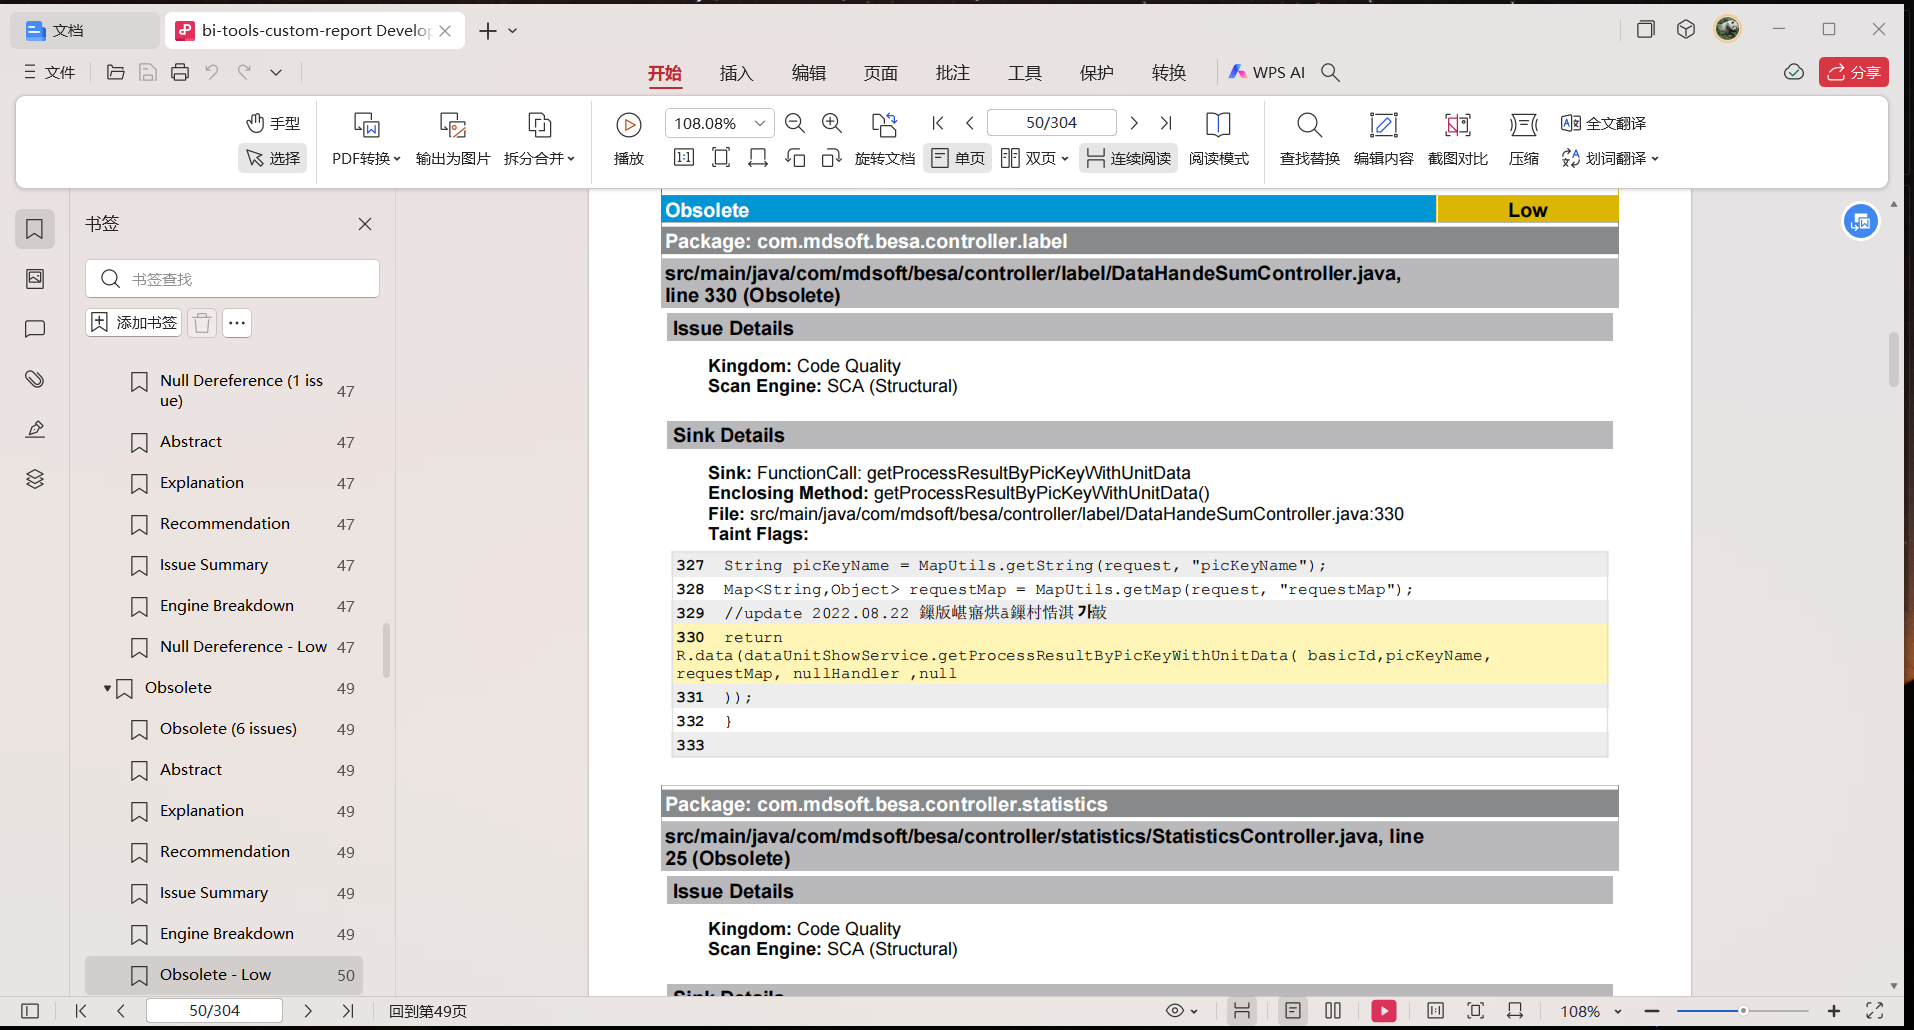Screen dimensions: 1914x1030
Task: Delete bookmark with trash icon
Action: click(202, 323)
